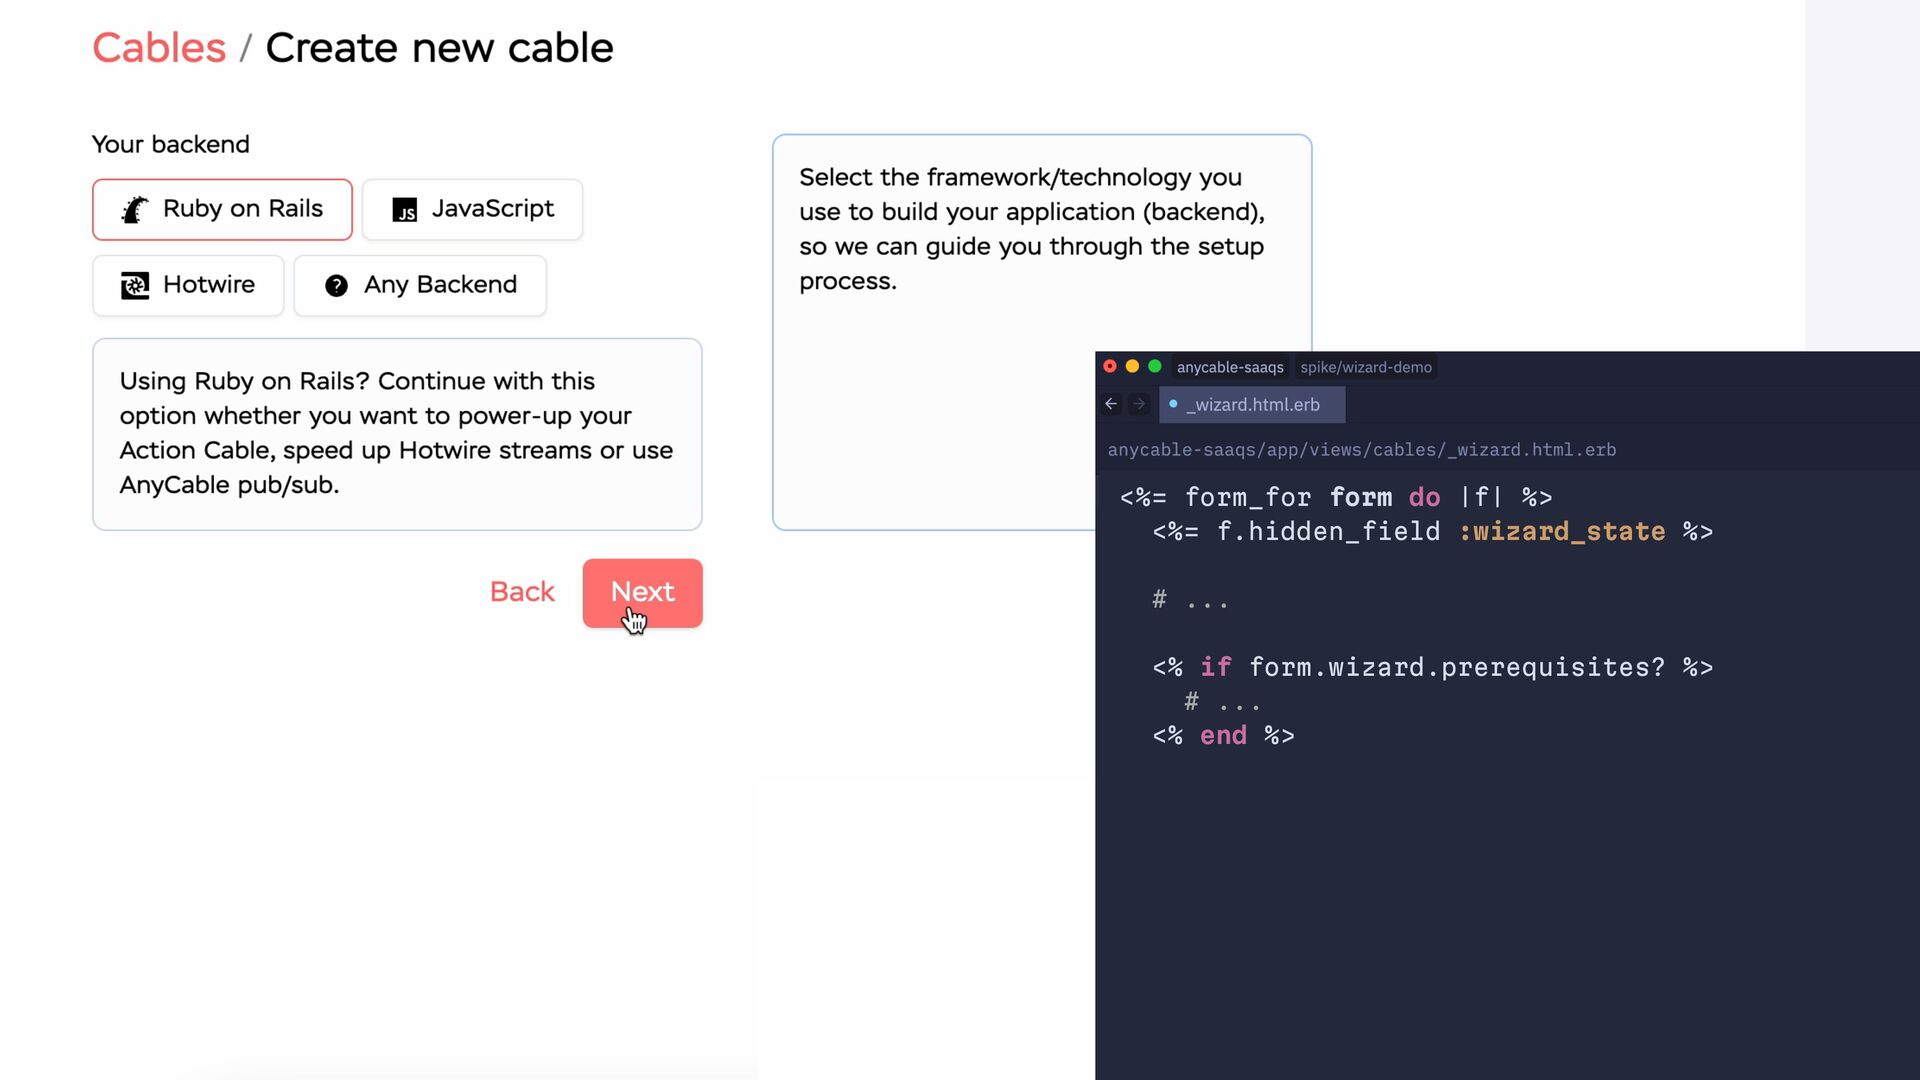Select Ruby on Rails backend option
Viewport: 1920px width, 1080px height.
tap(222, 209)
